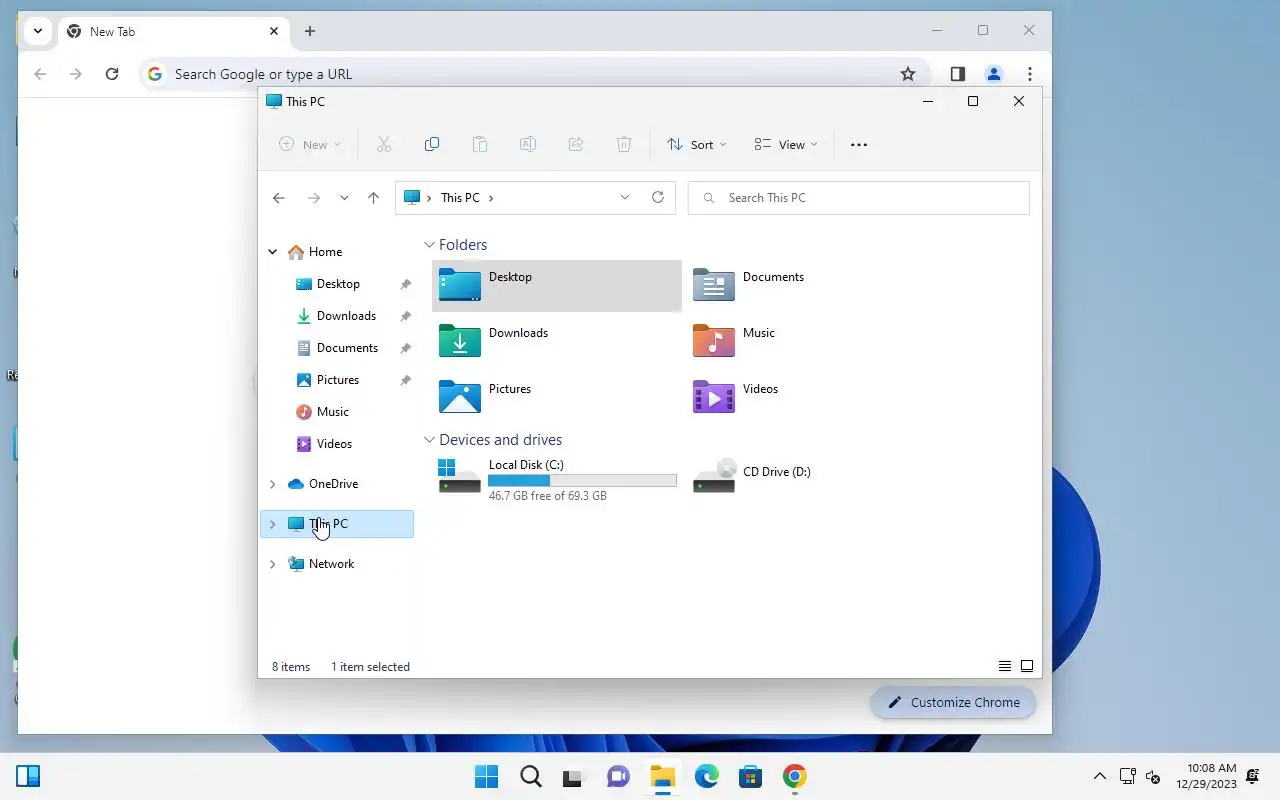Select the New Tab tab in Chrome
1280x800 pixels.
[x=174, y=31]
